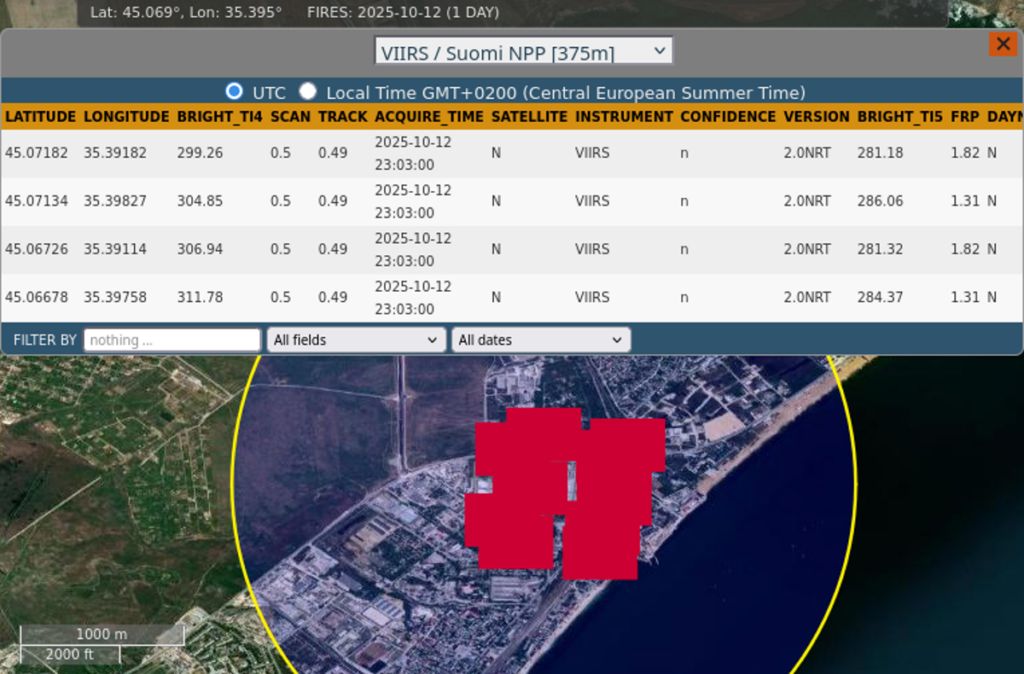1024x674 pixels.
Task: Sort by TRACK column header
Action: (343, 117)
